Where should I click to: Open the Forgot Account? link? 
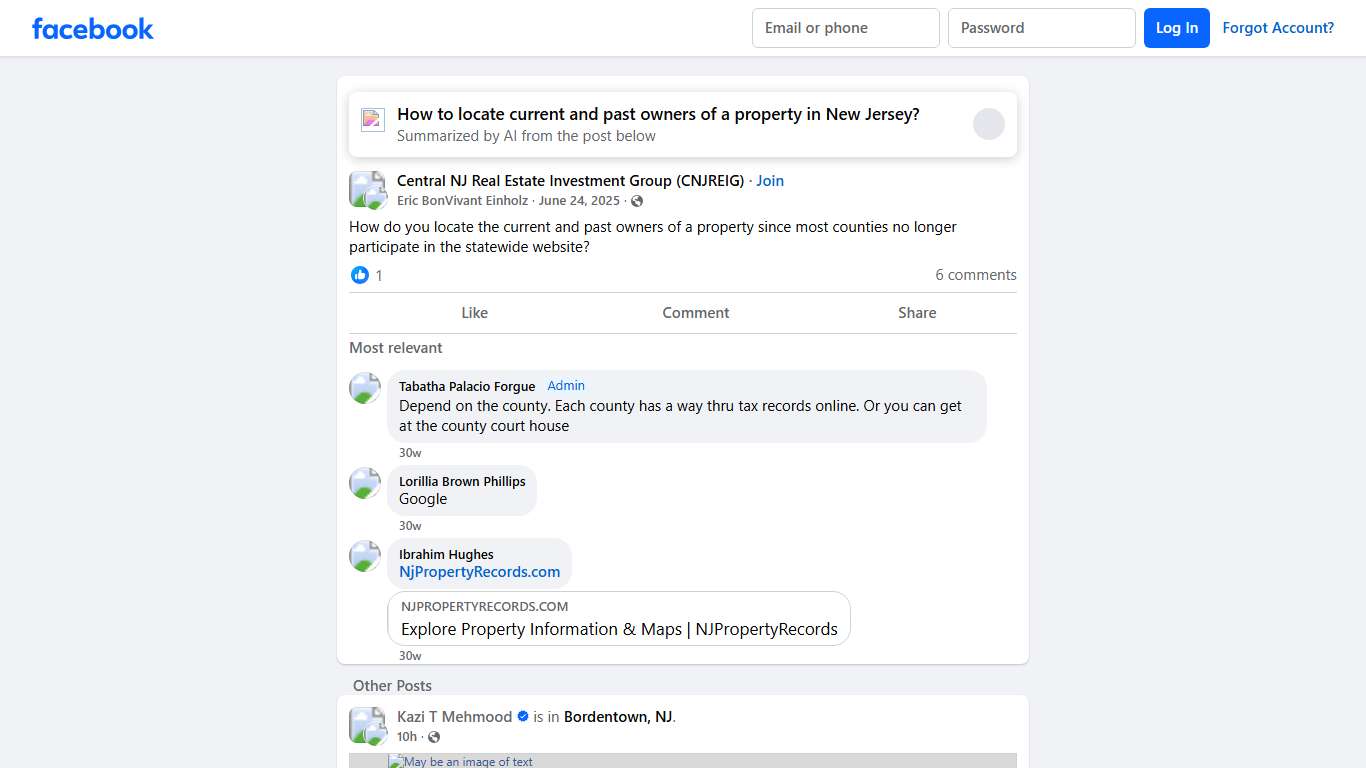[x=1279, y=28]
